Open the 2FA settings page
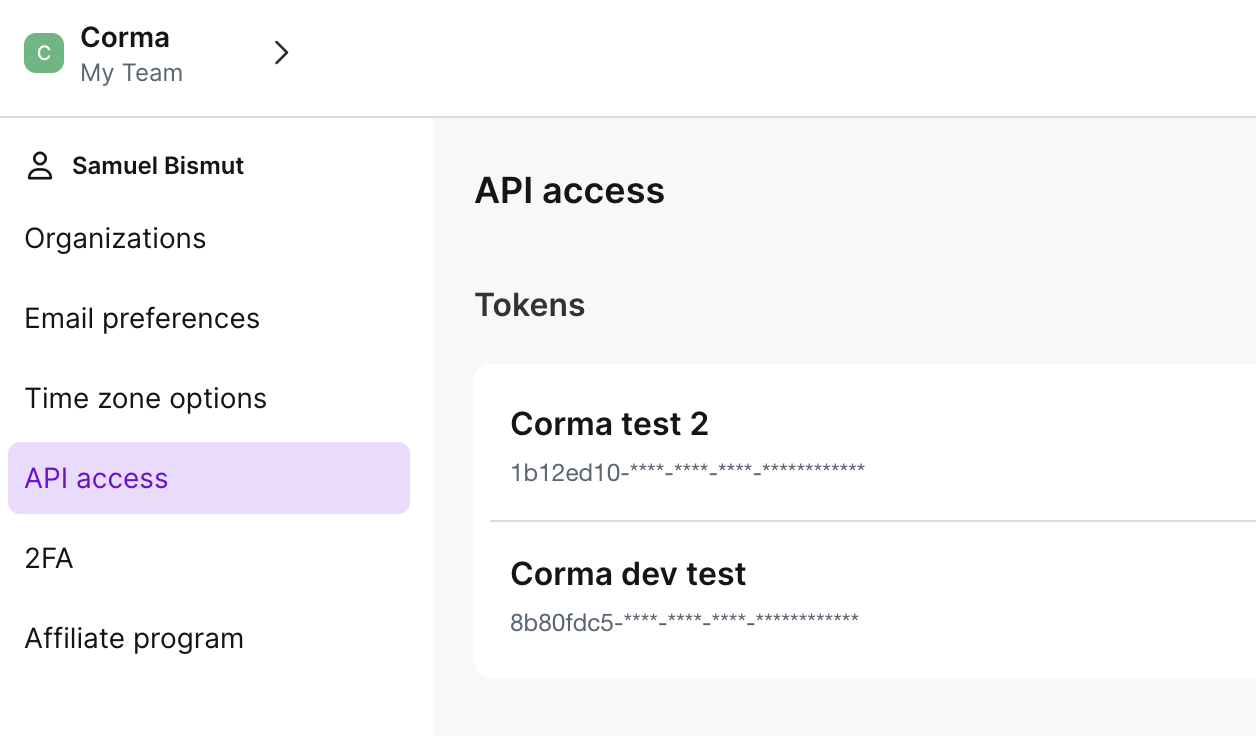Image resolution: width=1256 pixels, height=736 pixels. pyautogui.click(x=49, y=559)
